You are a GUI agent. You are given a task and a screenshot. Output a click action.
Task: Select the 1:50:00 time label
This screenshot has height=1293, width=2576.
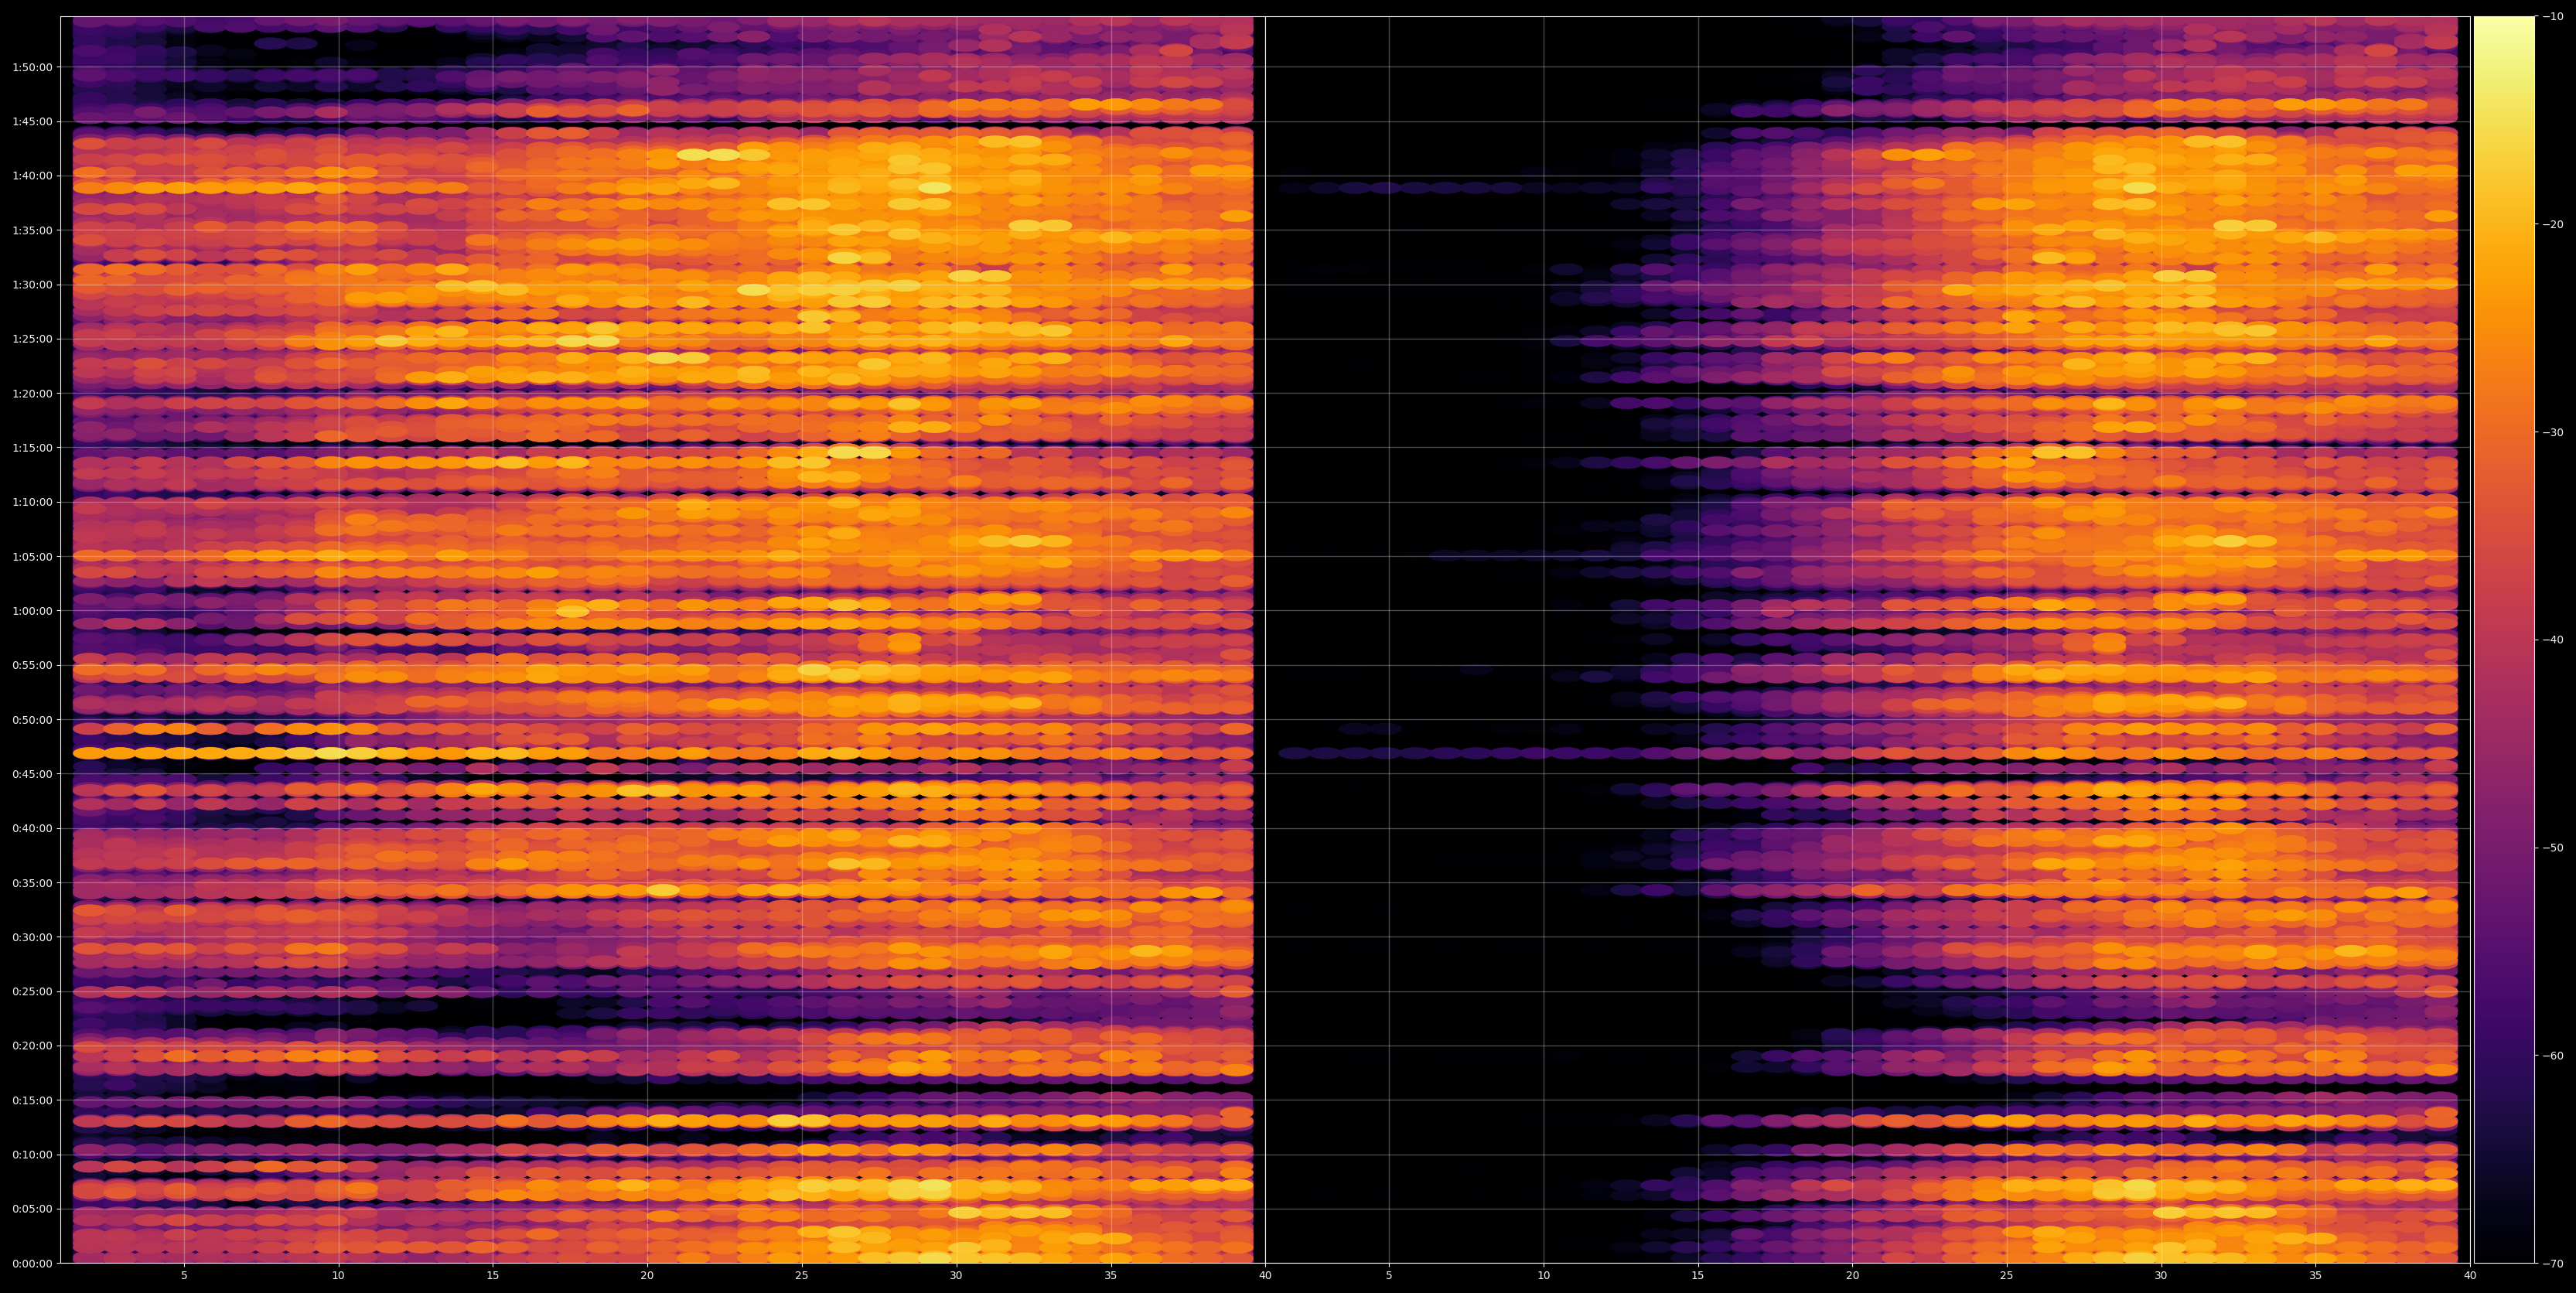[x=32, y=67]
